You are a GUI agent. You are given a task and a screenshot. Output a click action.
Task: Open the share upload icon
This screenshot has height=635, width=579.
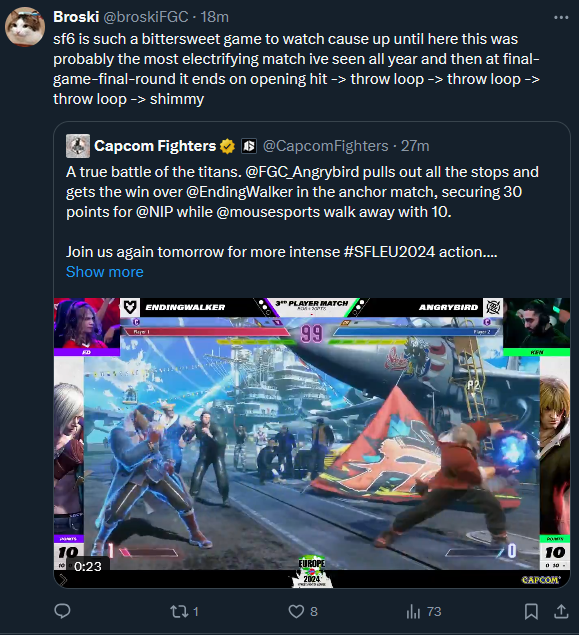(x=561, y=611)
